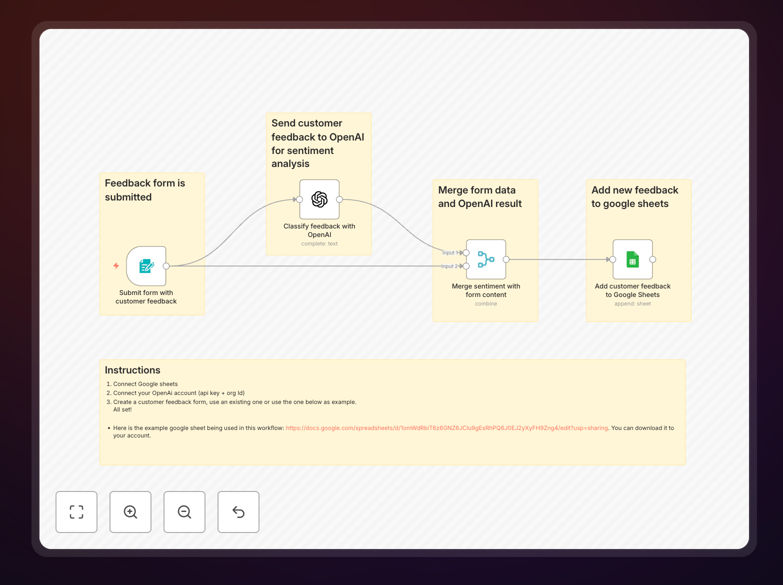Image resolution: width=783 pixels, height=585 pixels.
Task: Select the OpenAI classify feedback node
Action: point(320,199)
